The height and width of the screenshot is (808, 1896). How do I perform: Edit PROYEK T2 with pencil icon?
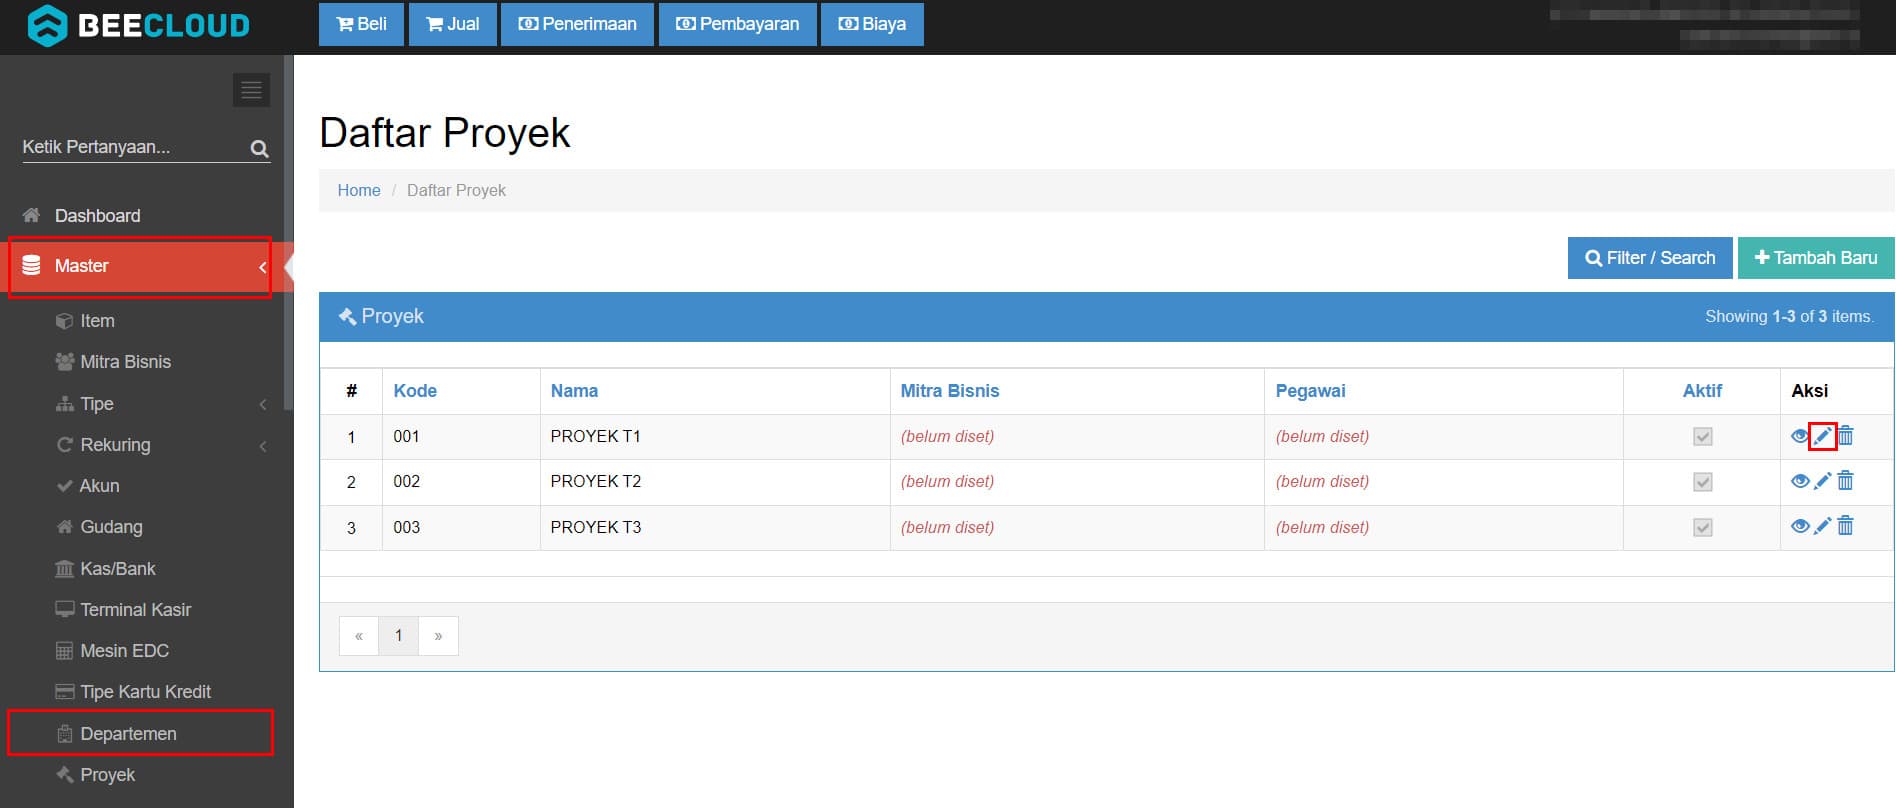1823,481
